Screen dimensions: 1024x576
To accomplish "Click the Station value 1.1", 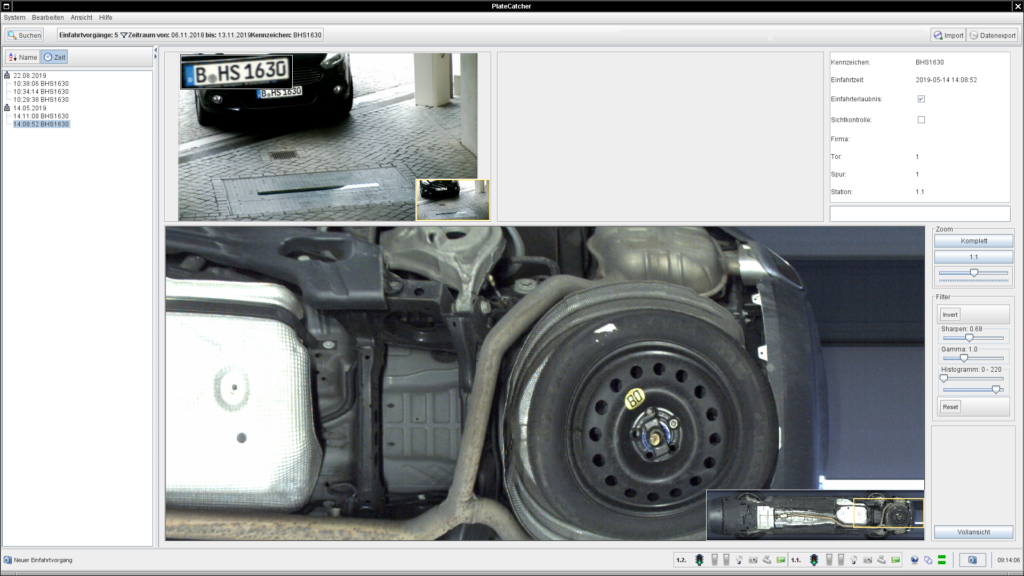I will click(x=920, y=192).
